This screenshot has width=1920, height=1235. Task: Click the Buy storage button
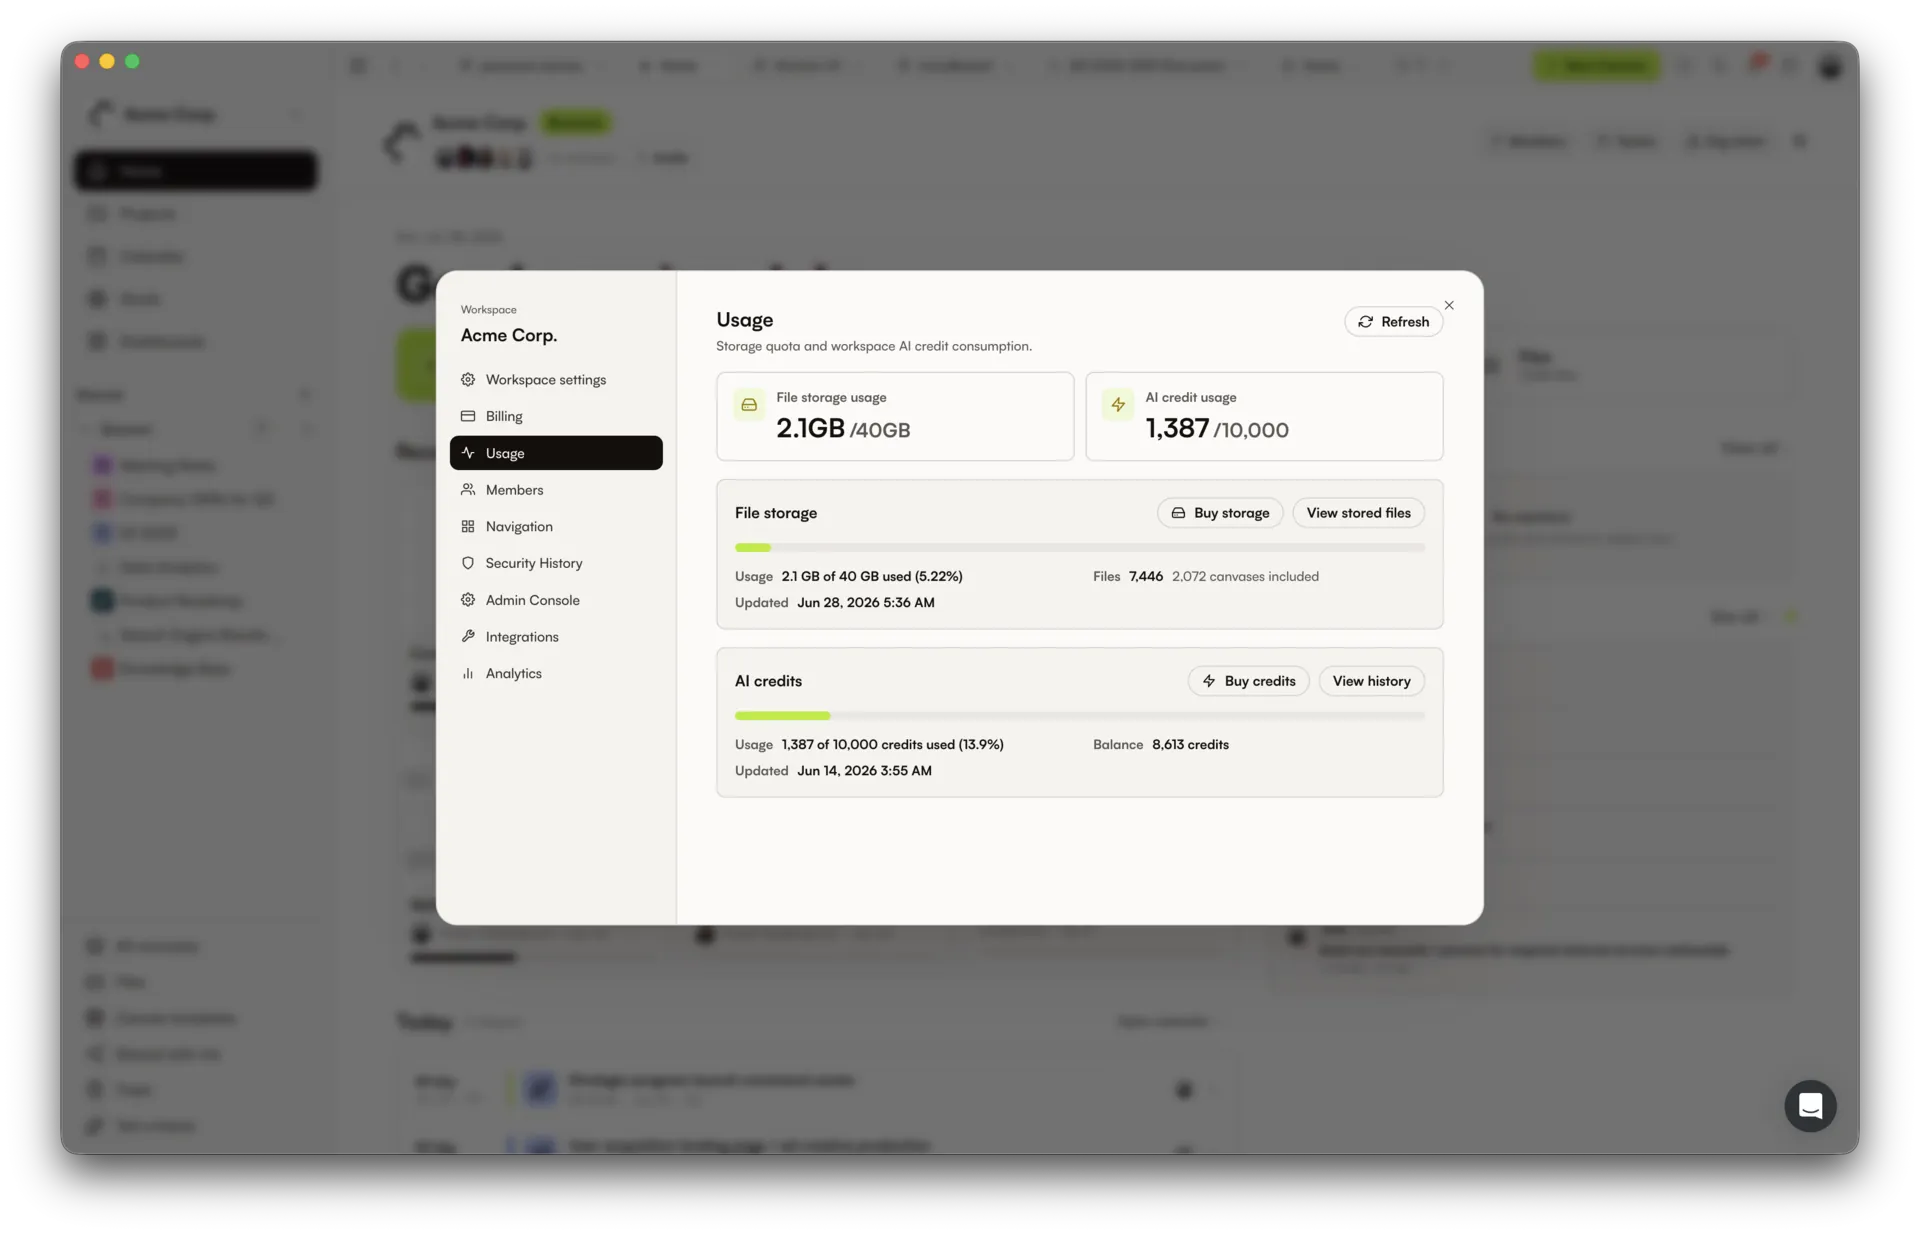click(1220, 513)
